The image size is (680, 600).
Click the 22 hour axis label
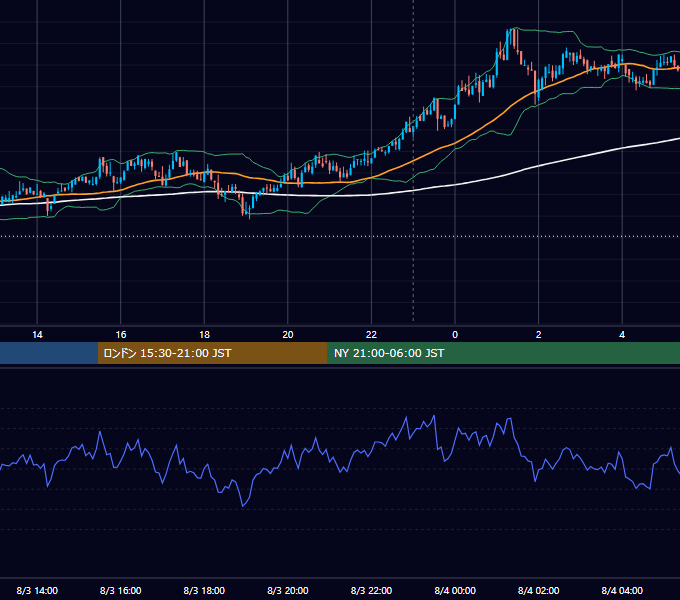(x=371, y=335)
